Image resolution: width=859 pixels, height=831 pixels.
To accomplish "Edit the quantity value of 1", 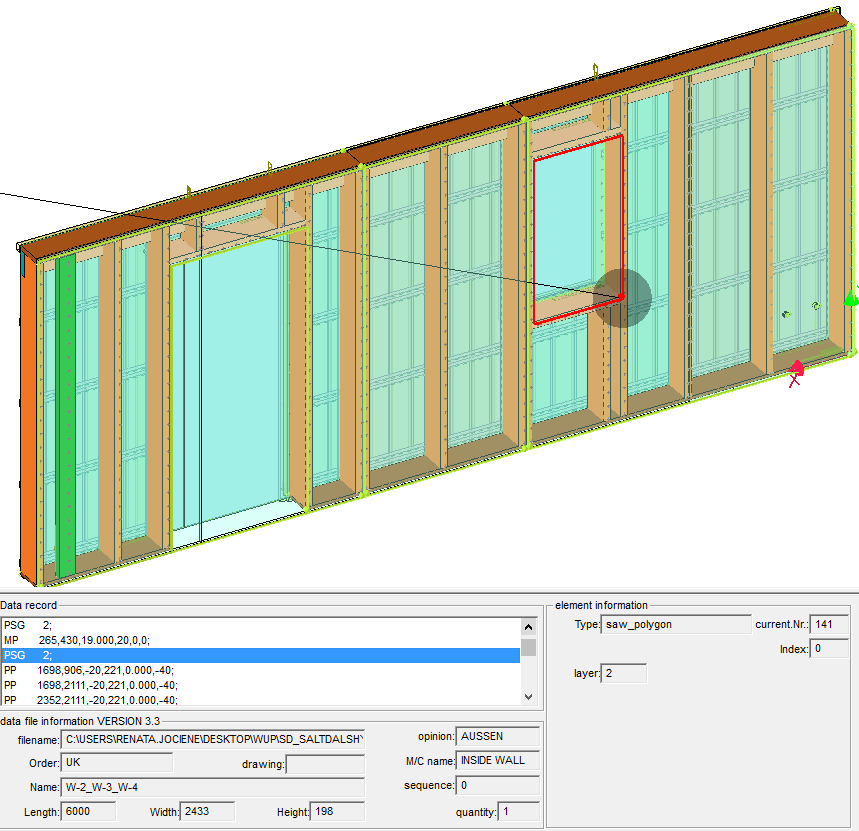I will (517, 811).
